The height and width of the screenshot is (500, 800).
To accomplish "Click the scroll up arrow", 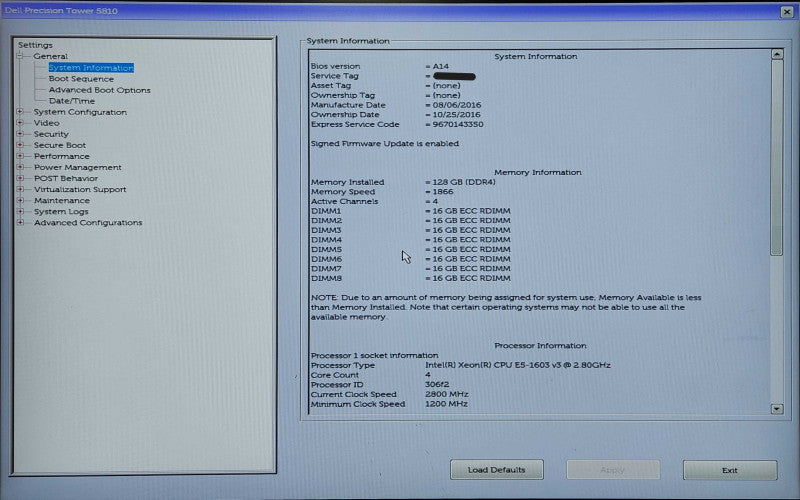I will click(777, 54).
